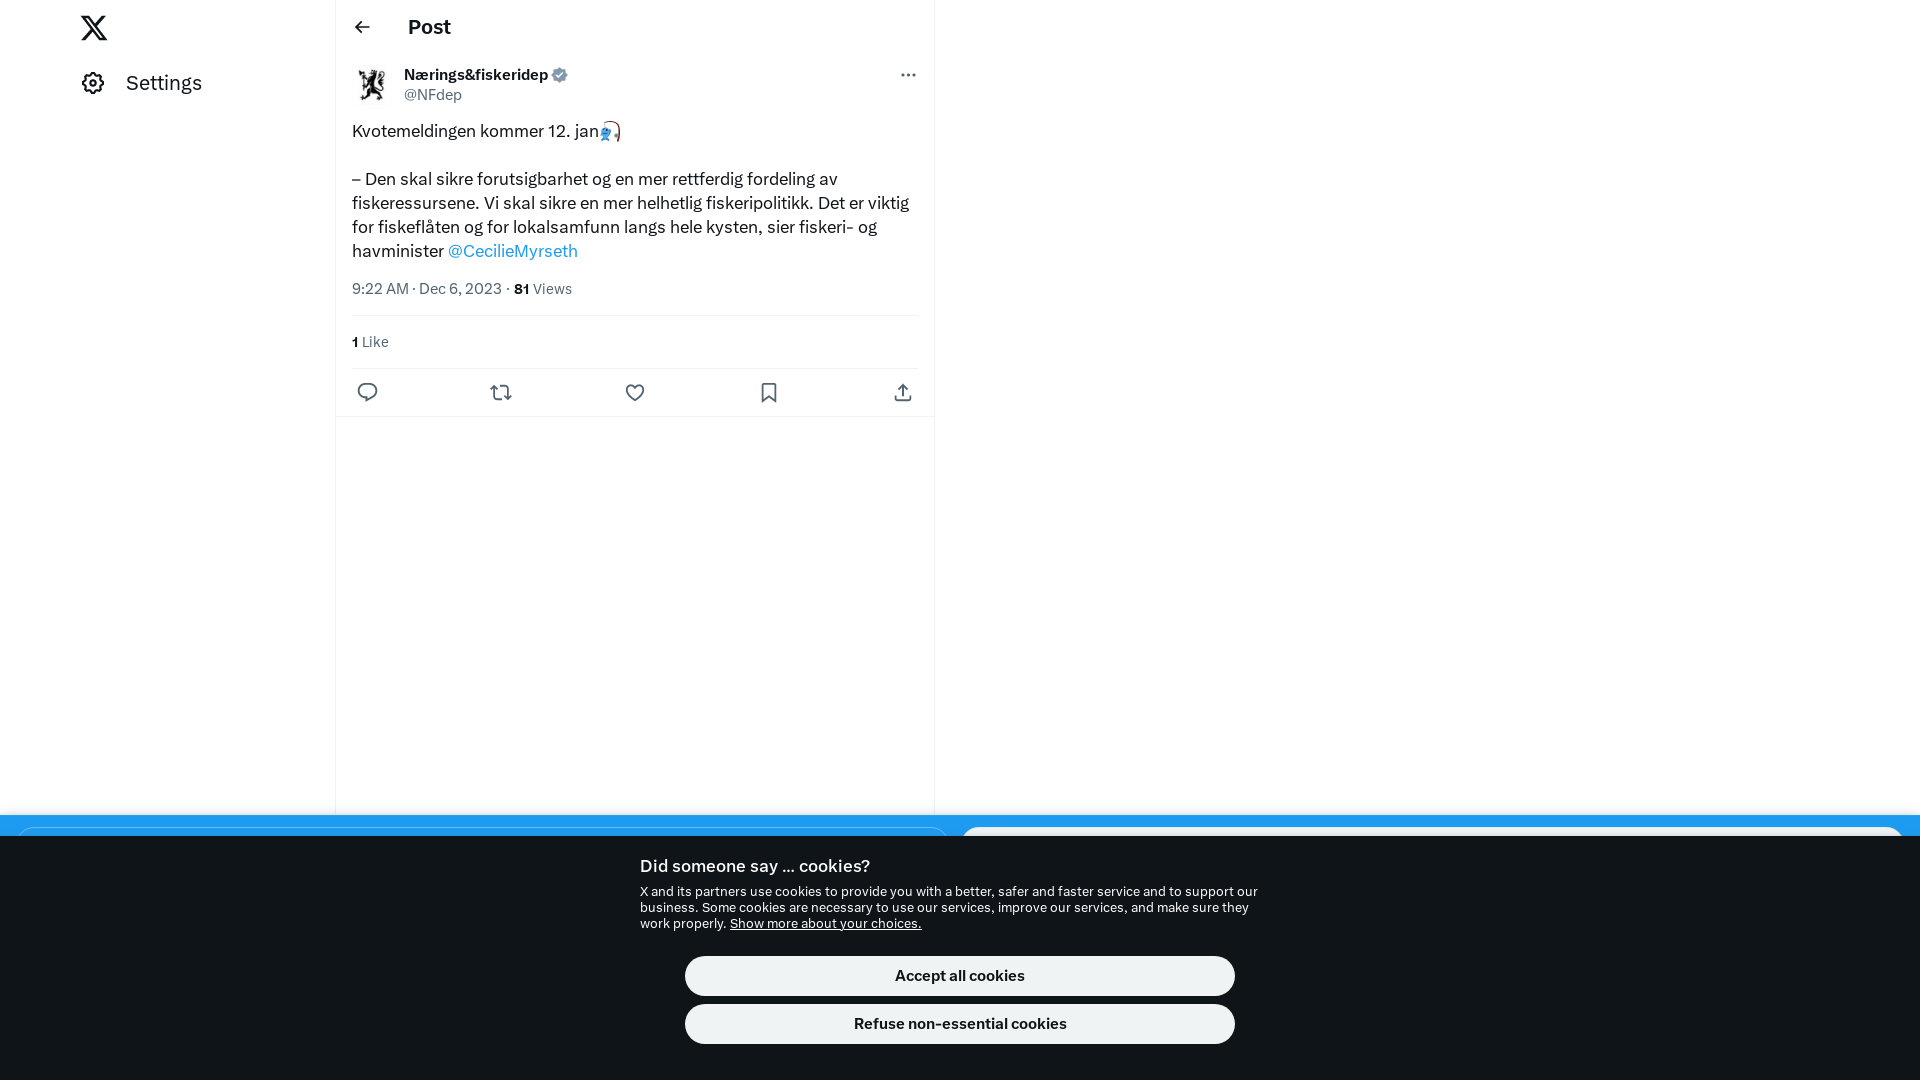Bookmark the post

point(769,392)
